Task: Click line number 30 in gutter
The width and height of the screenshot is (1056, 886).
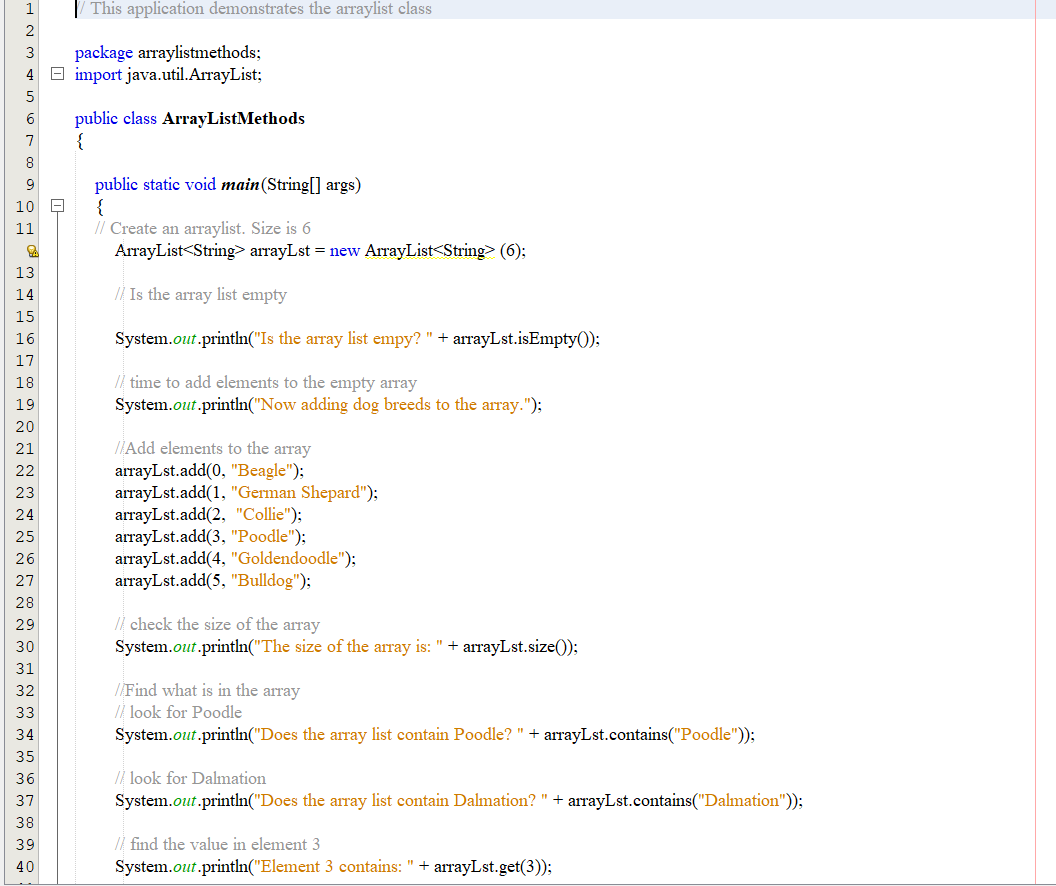Action: pyautogui.click(x=25, y=647)
